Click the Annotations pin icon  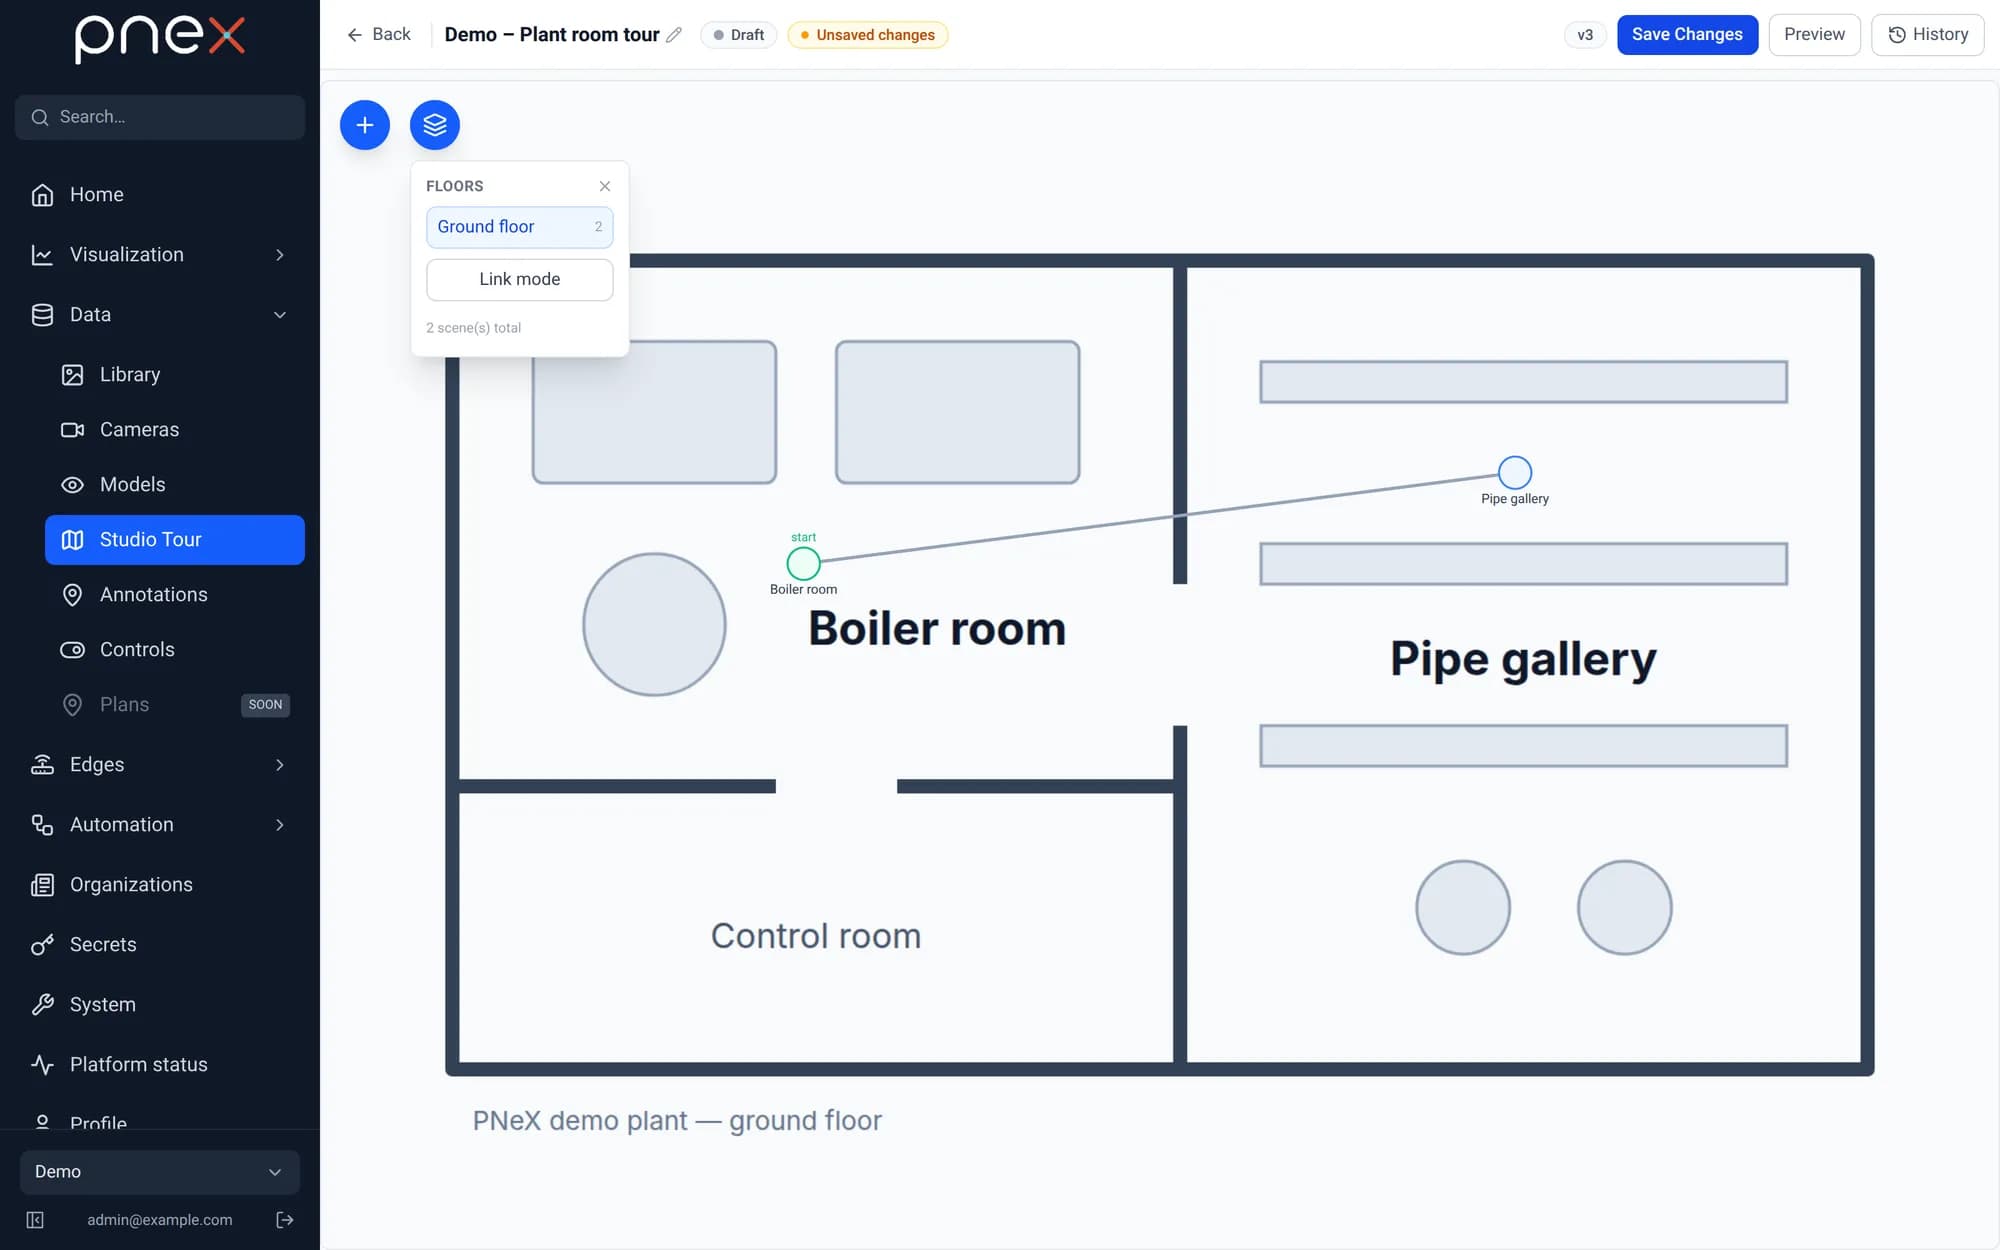pyautogui.click(x=72, y=595)
